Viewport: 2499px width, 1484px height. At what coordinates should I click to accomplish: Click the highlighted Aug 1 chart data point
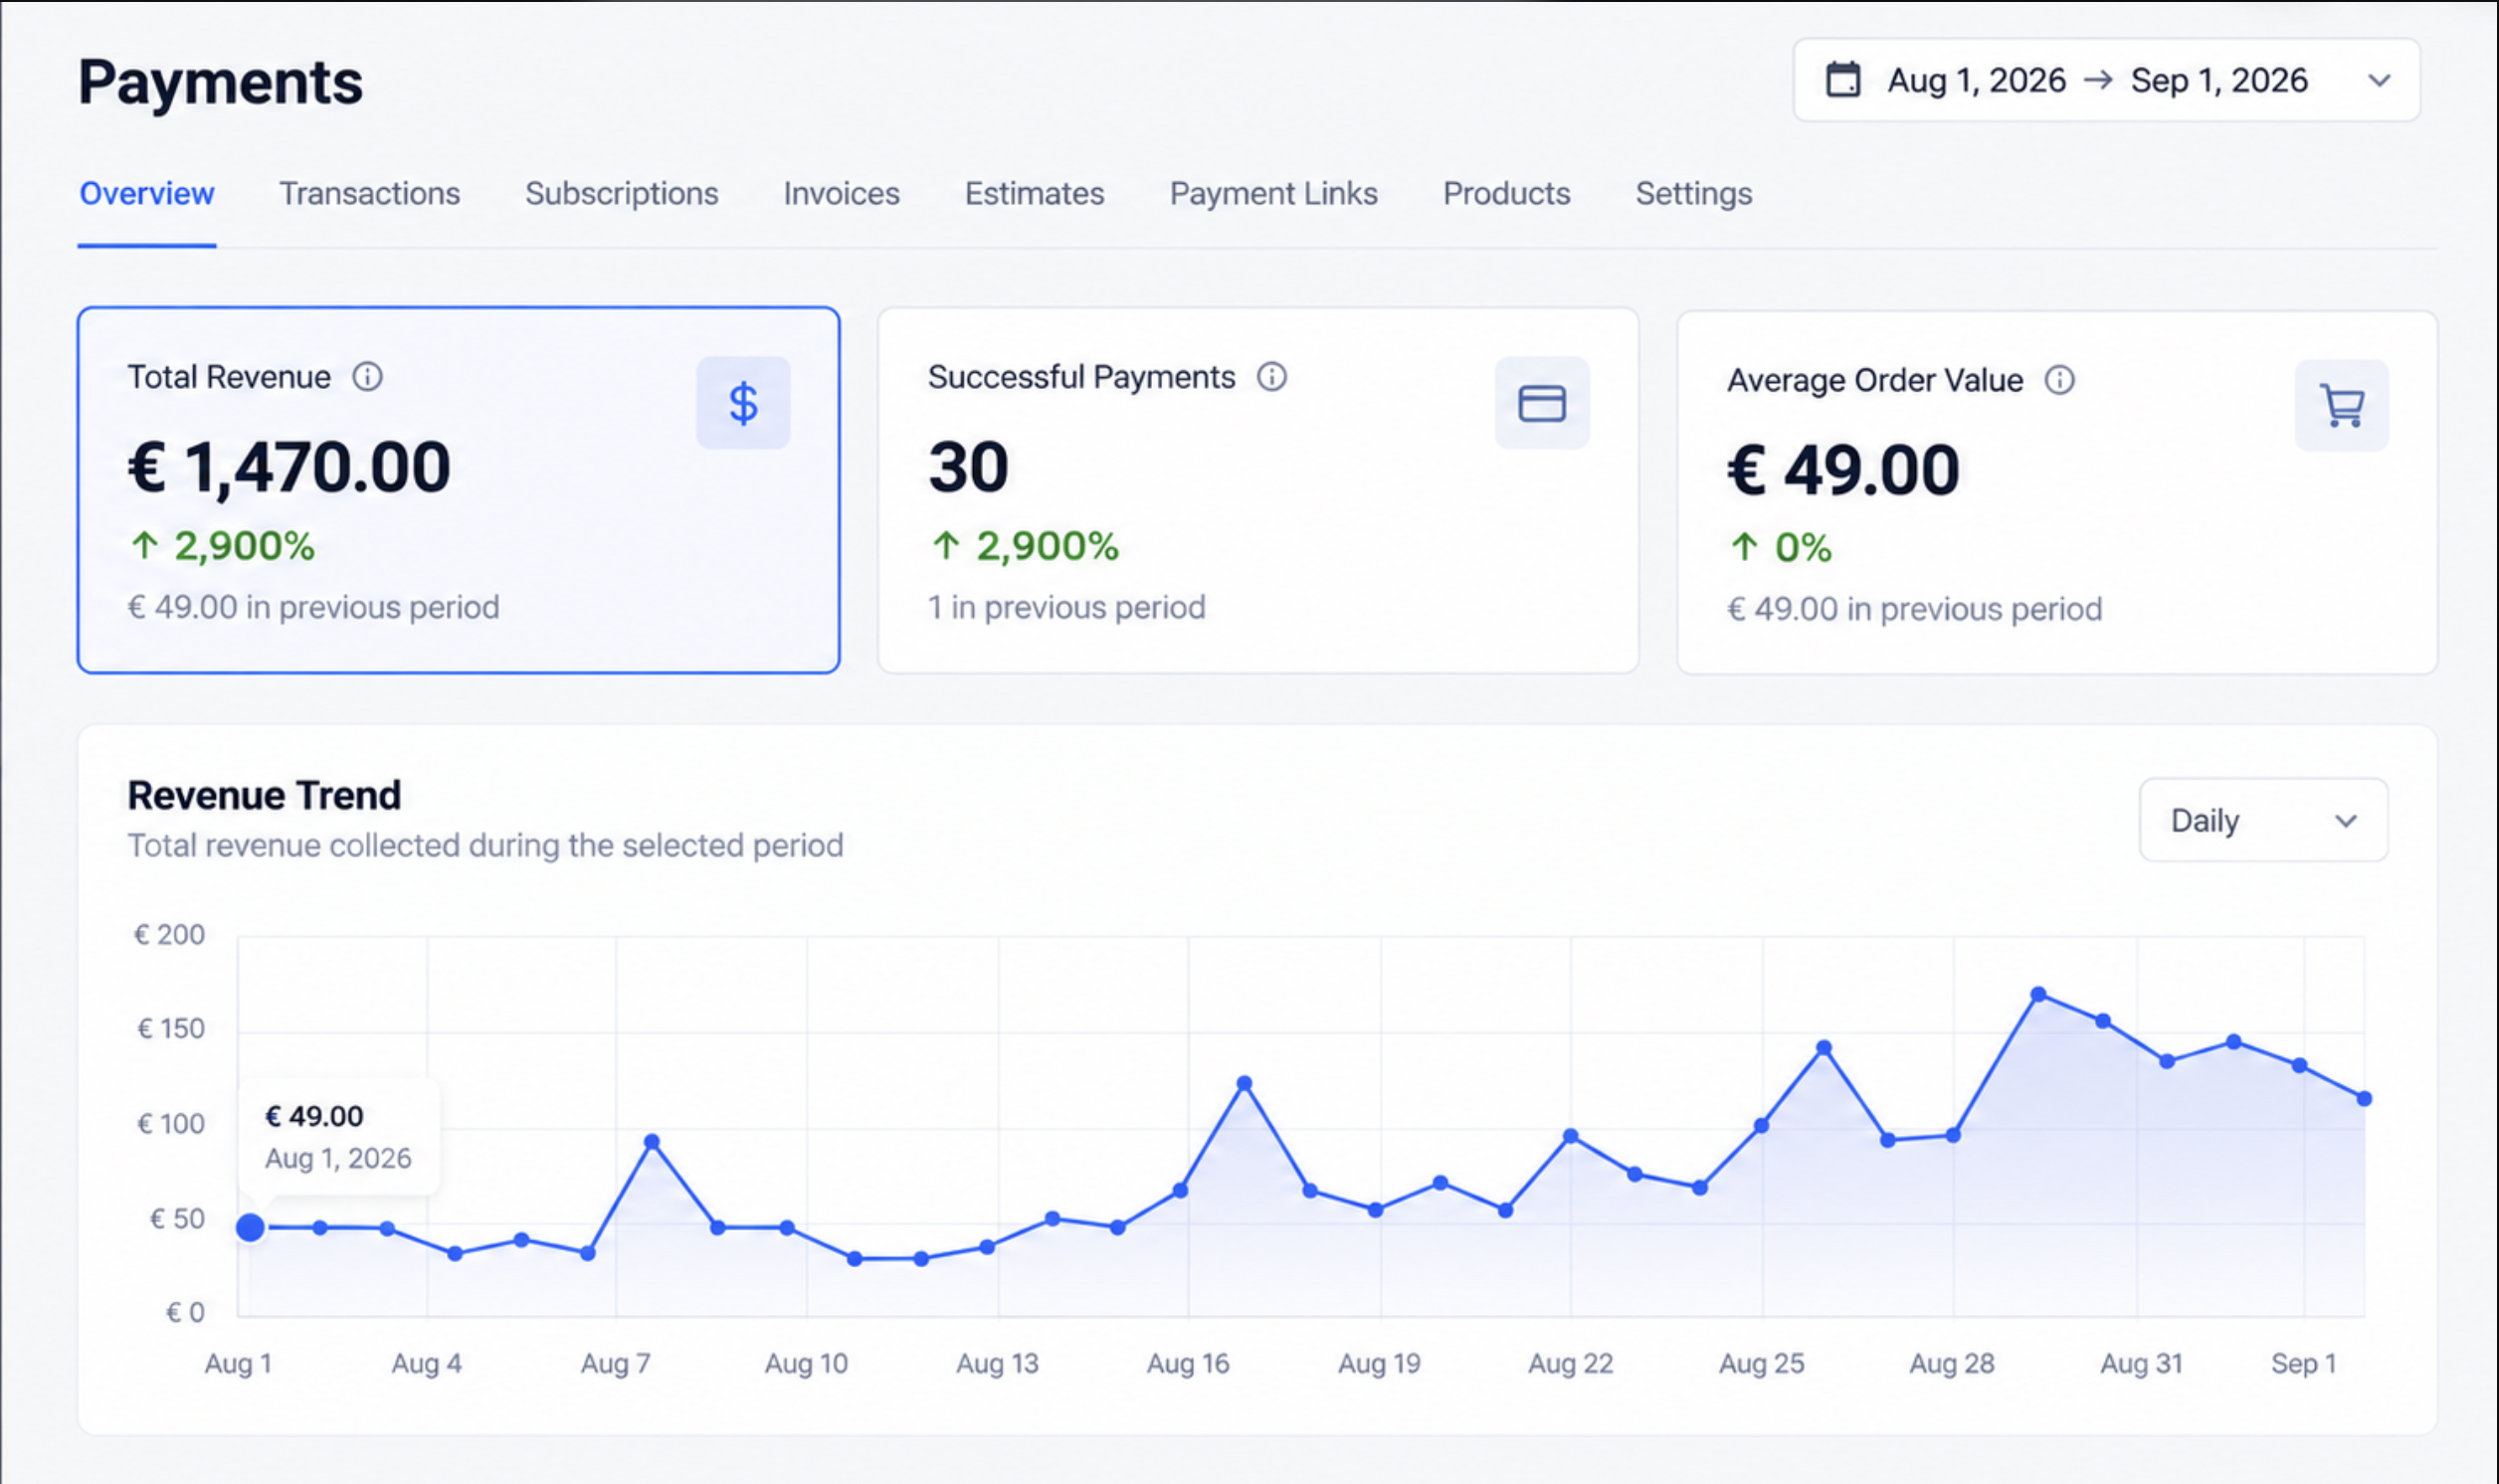coord(250,1227)
